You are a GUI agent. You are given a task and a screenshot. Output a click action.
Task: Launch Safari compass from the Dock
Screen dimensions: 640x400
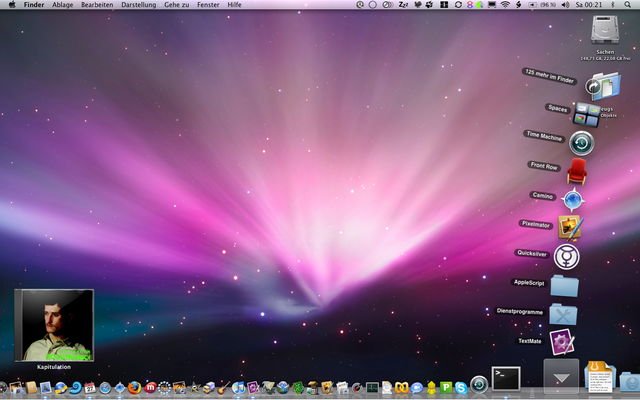tap(105, 388)
